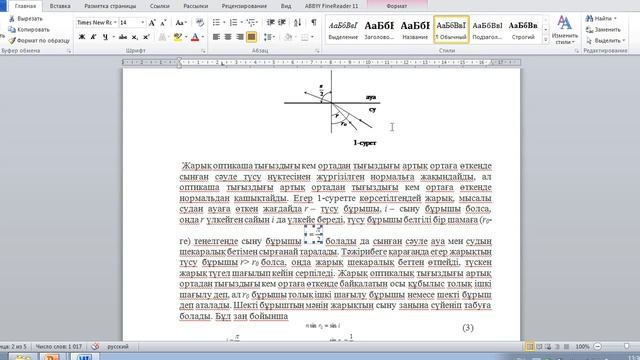Apply the Строгий style
Viewport: 640px width, 360px height.
tap(523, 30)
